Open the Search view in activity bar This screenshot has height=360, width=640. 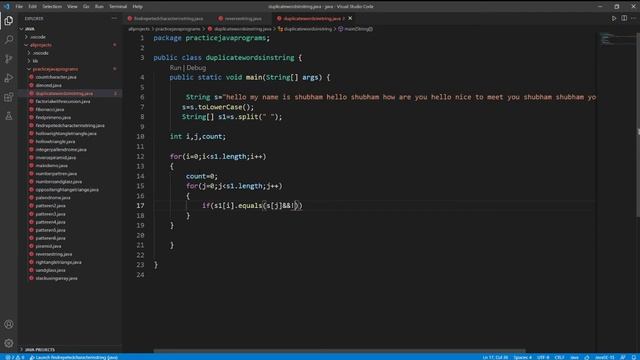9,40
